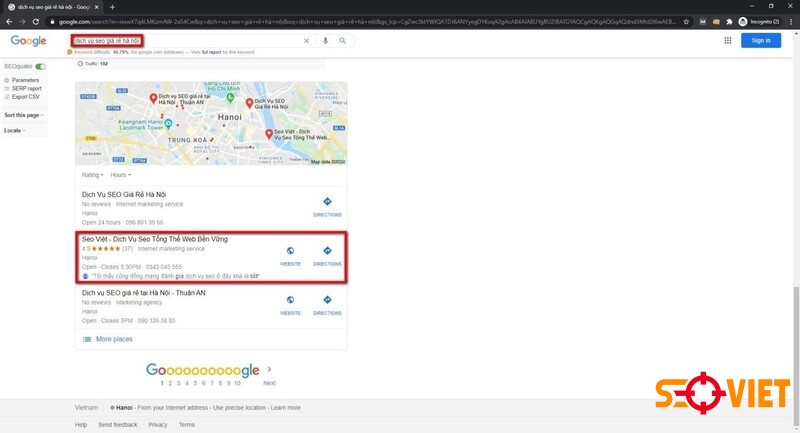Open the Hanoi map thumbnail

(x=211, y=123)
